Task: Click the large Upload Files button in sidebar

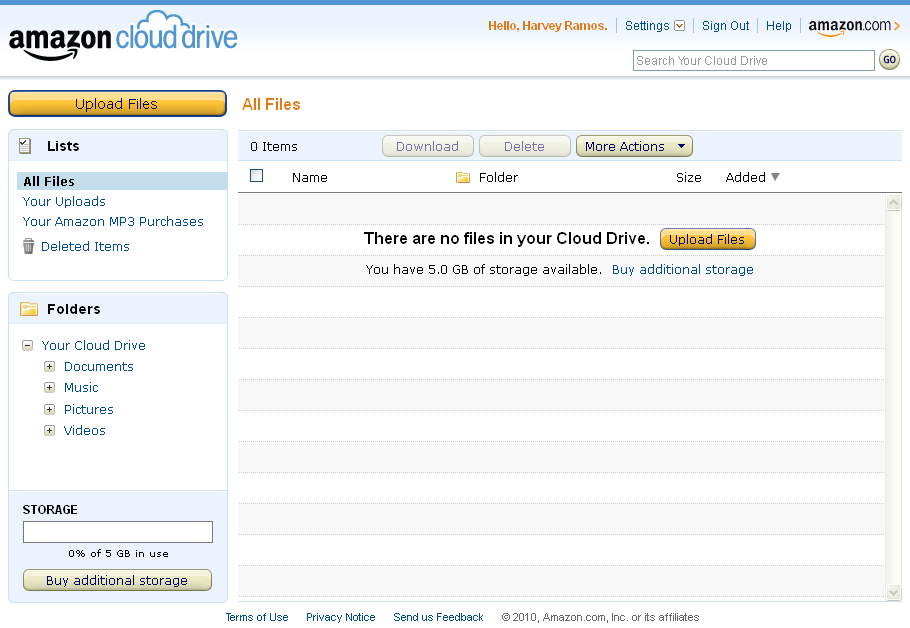Action: click(117, 104)
